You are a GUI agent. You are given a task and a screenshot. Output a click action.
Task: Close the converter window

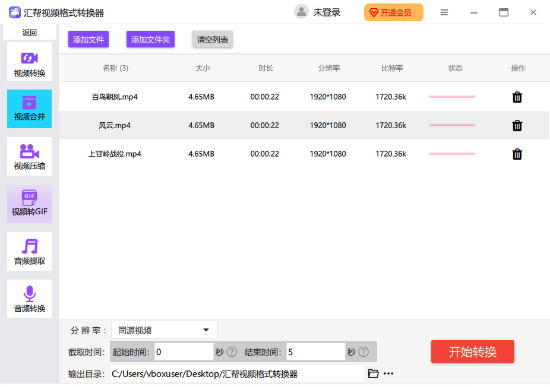tap(533, 13)
